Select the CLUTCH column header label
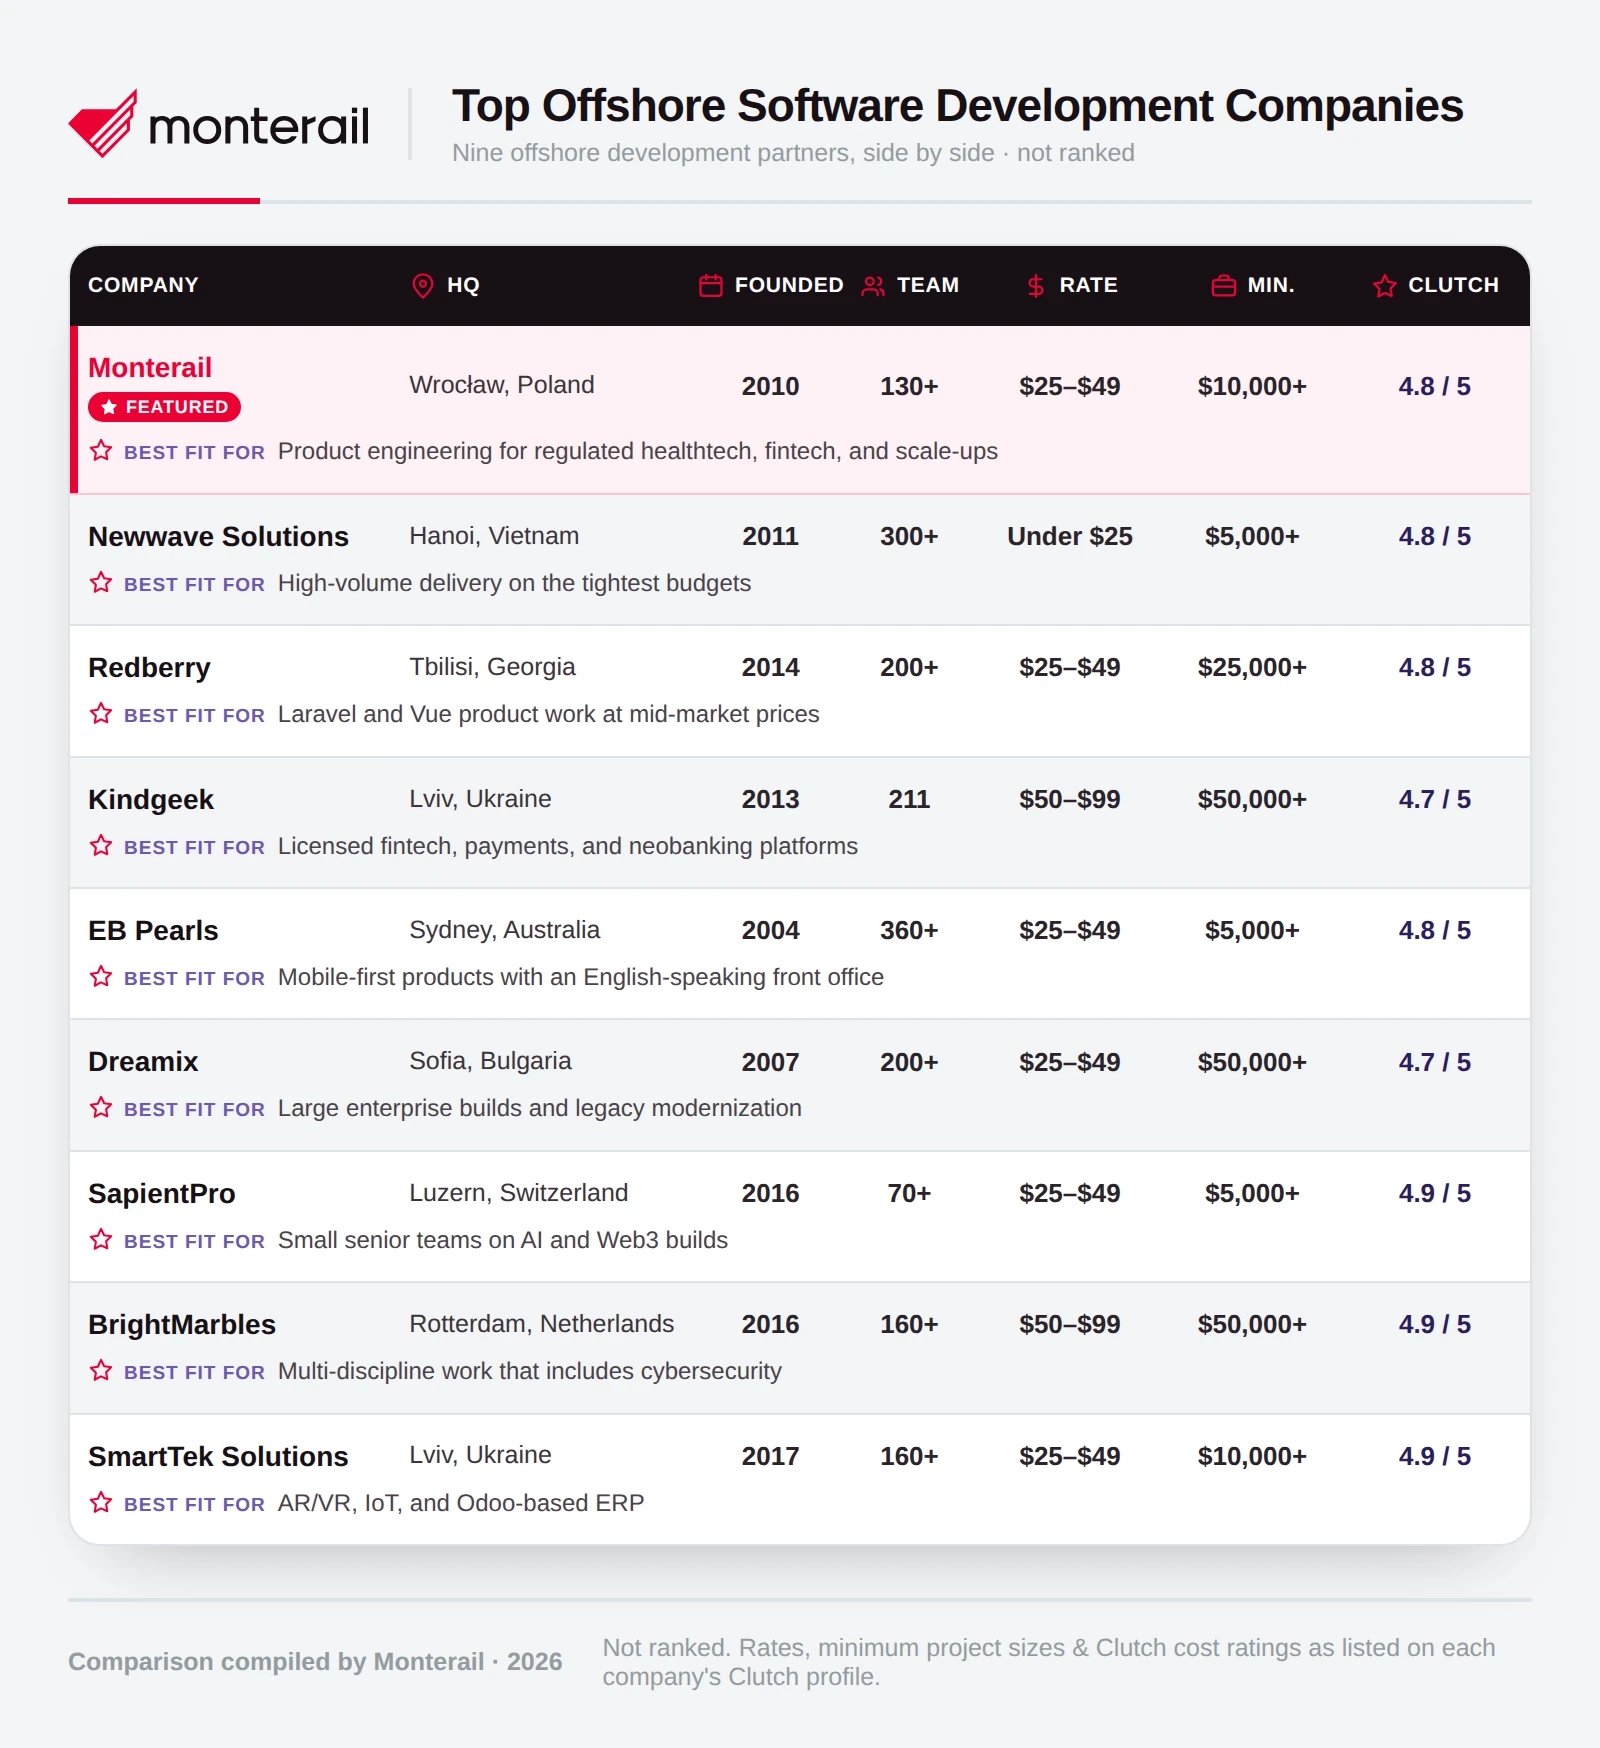Viewport: 1600px width, 1748px height. pos(1453,285)
